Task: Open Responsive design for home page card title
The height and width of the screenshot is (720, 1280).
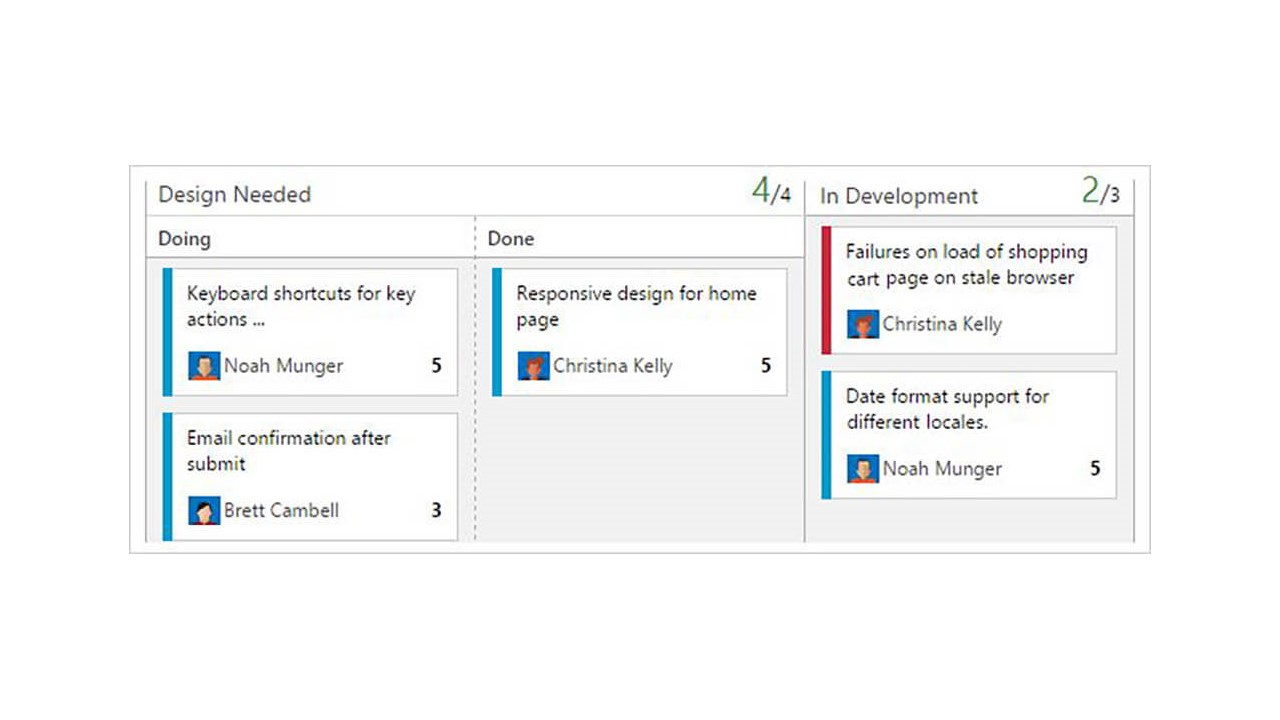Action: pos(636,306)
